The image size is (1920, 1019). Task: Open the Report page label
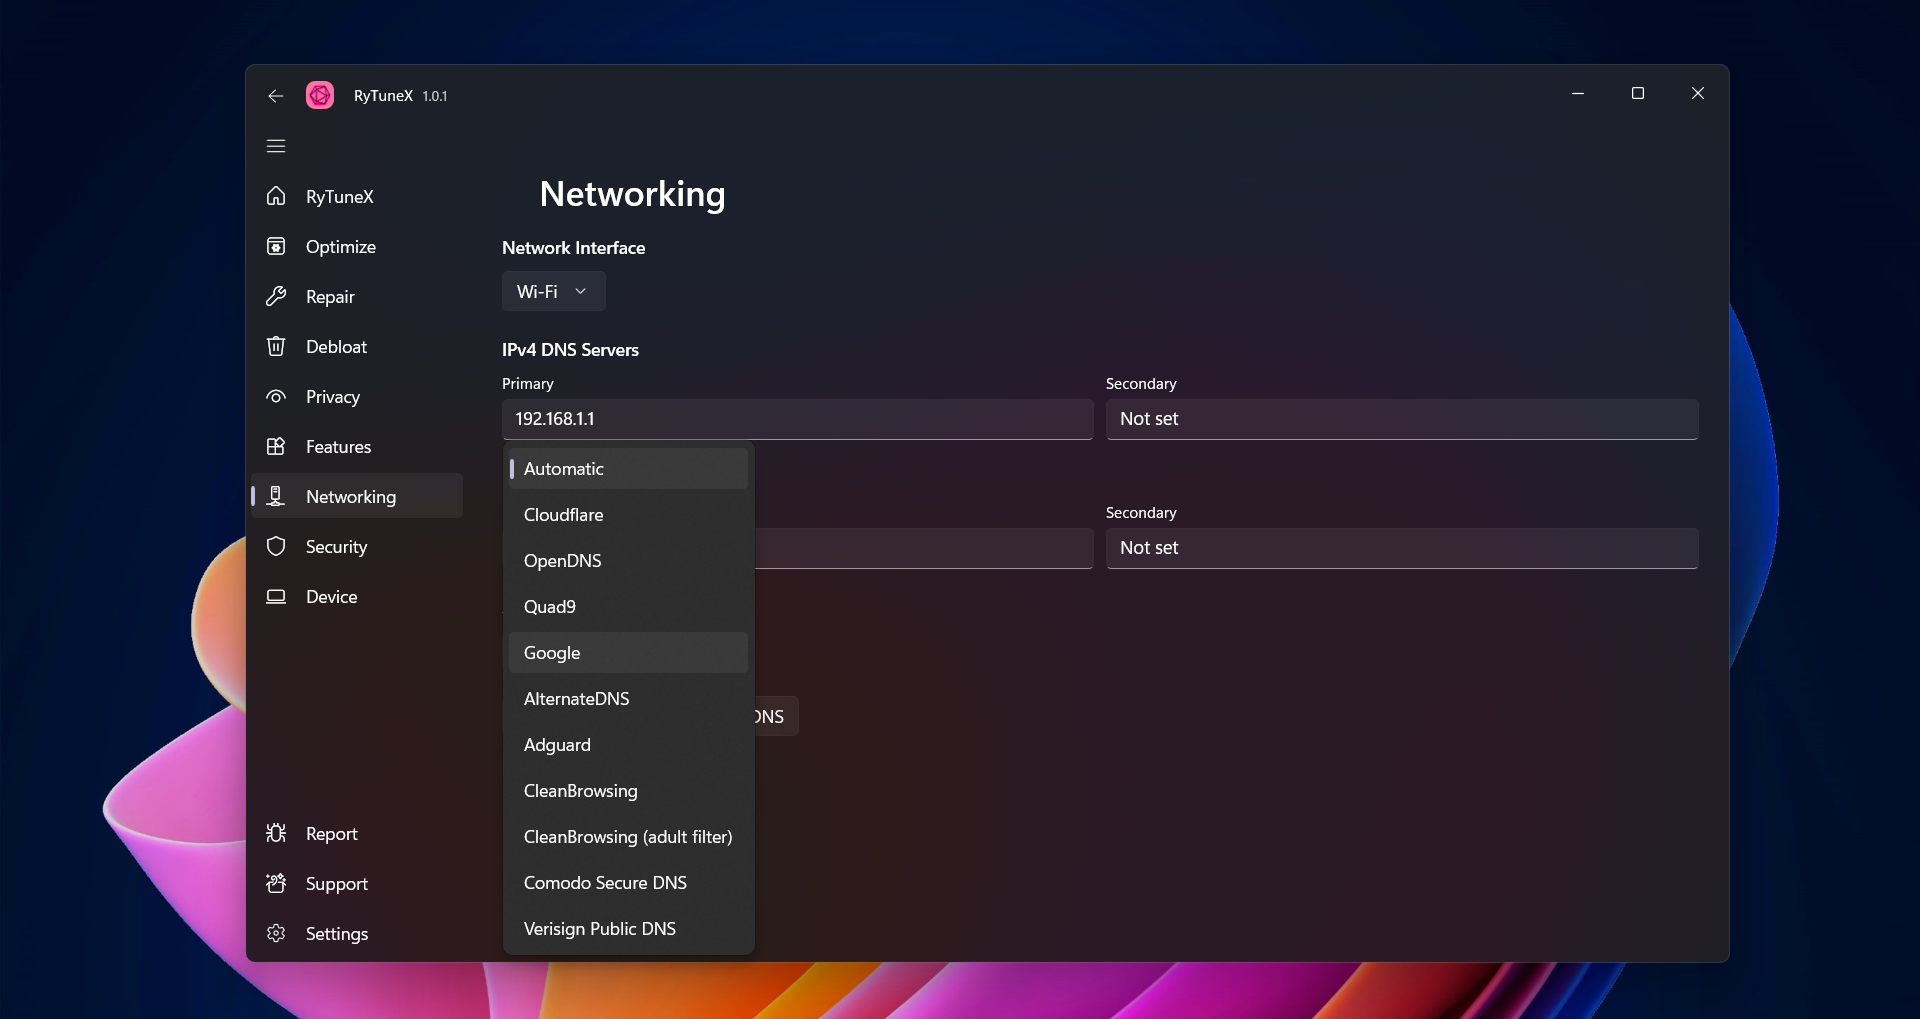click(331, 833)
